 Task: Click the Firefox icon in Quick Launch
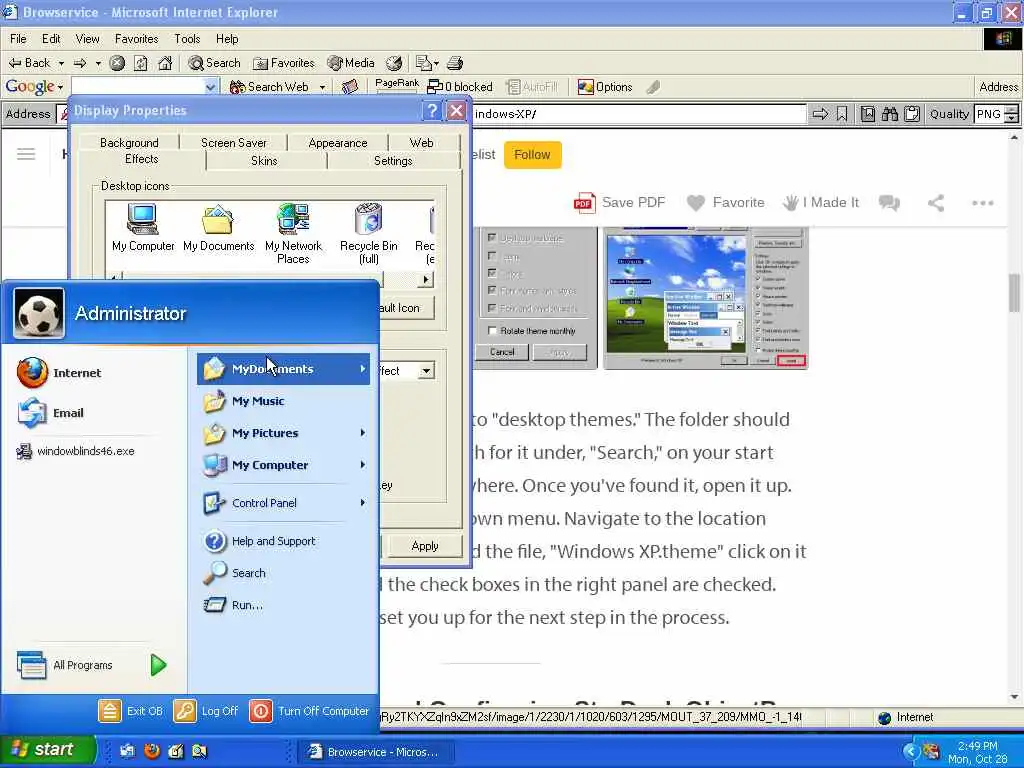152,751
